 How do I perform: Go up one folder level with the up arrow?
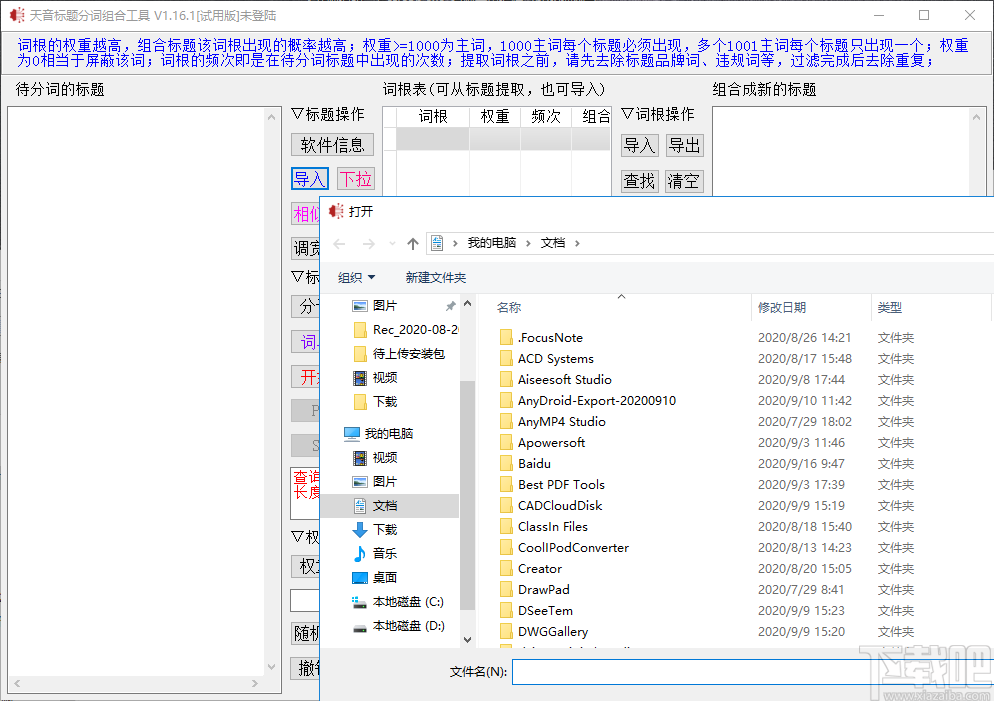[x=413, y=243]
